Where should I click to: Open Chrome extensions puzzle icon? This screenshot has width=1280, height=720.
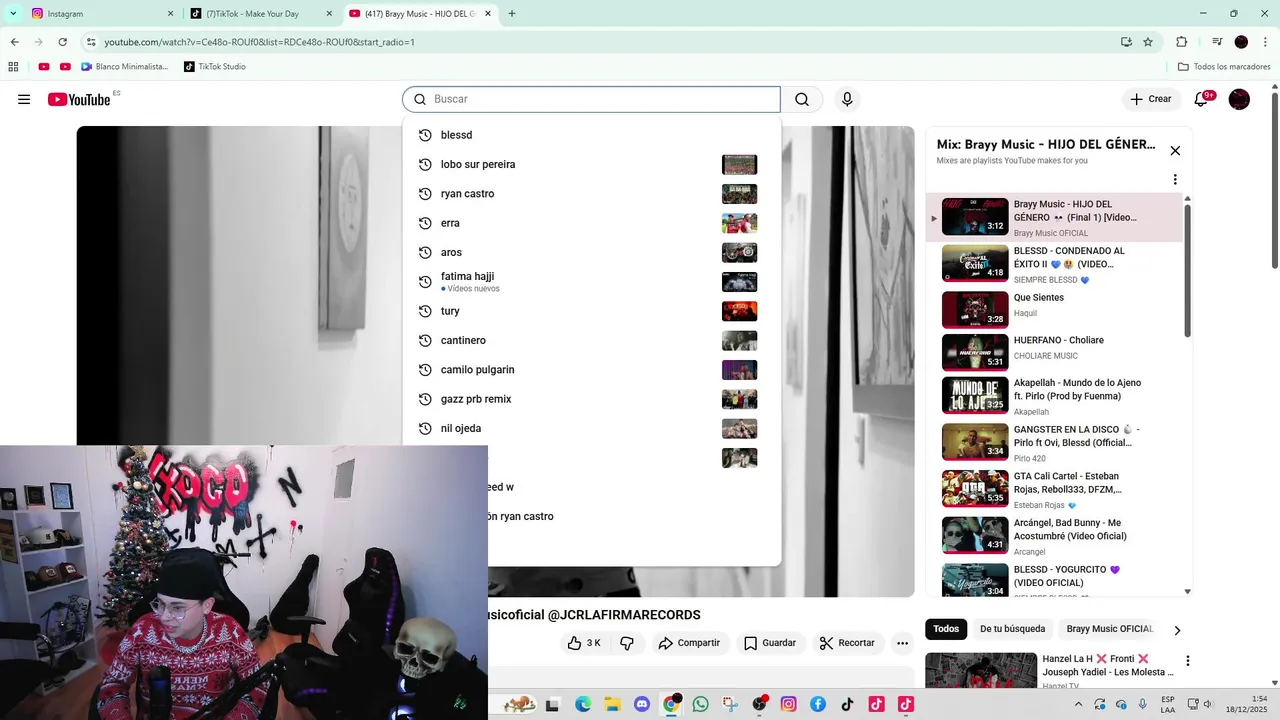point(1181,42)
